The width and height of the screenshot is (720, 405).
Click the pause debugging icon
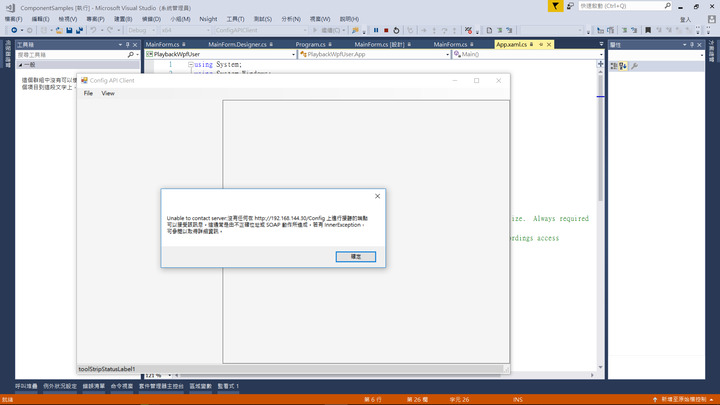376,30
